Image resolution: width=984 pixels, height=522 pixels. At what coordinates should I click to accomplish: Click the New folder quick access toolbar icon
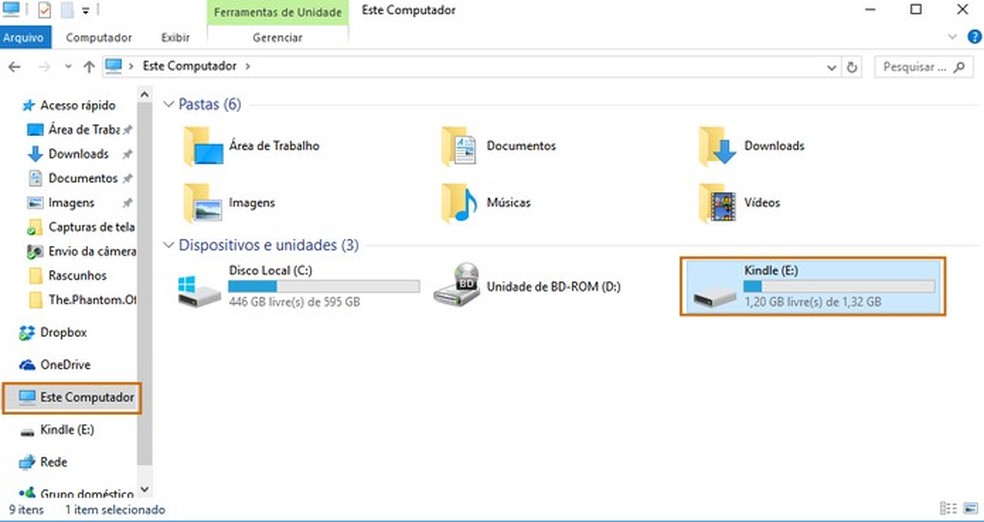point(67,10)
